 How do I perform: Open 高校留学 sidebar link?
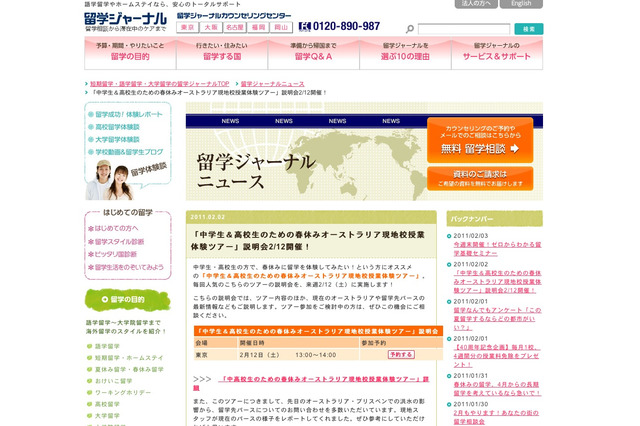pyautogui.click(x=107, y=404)
